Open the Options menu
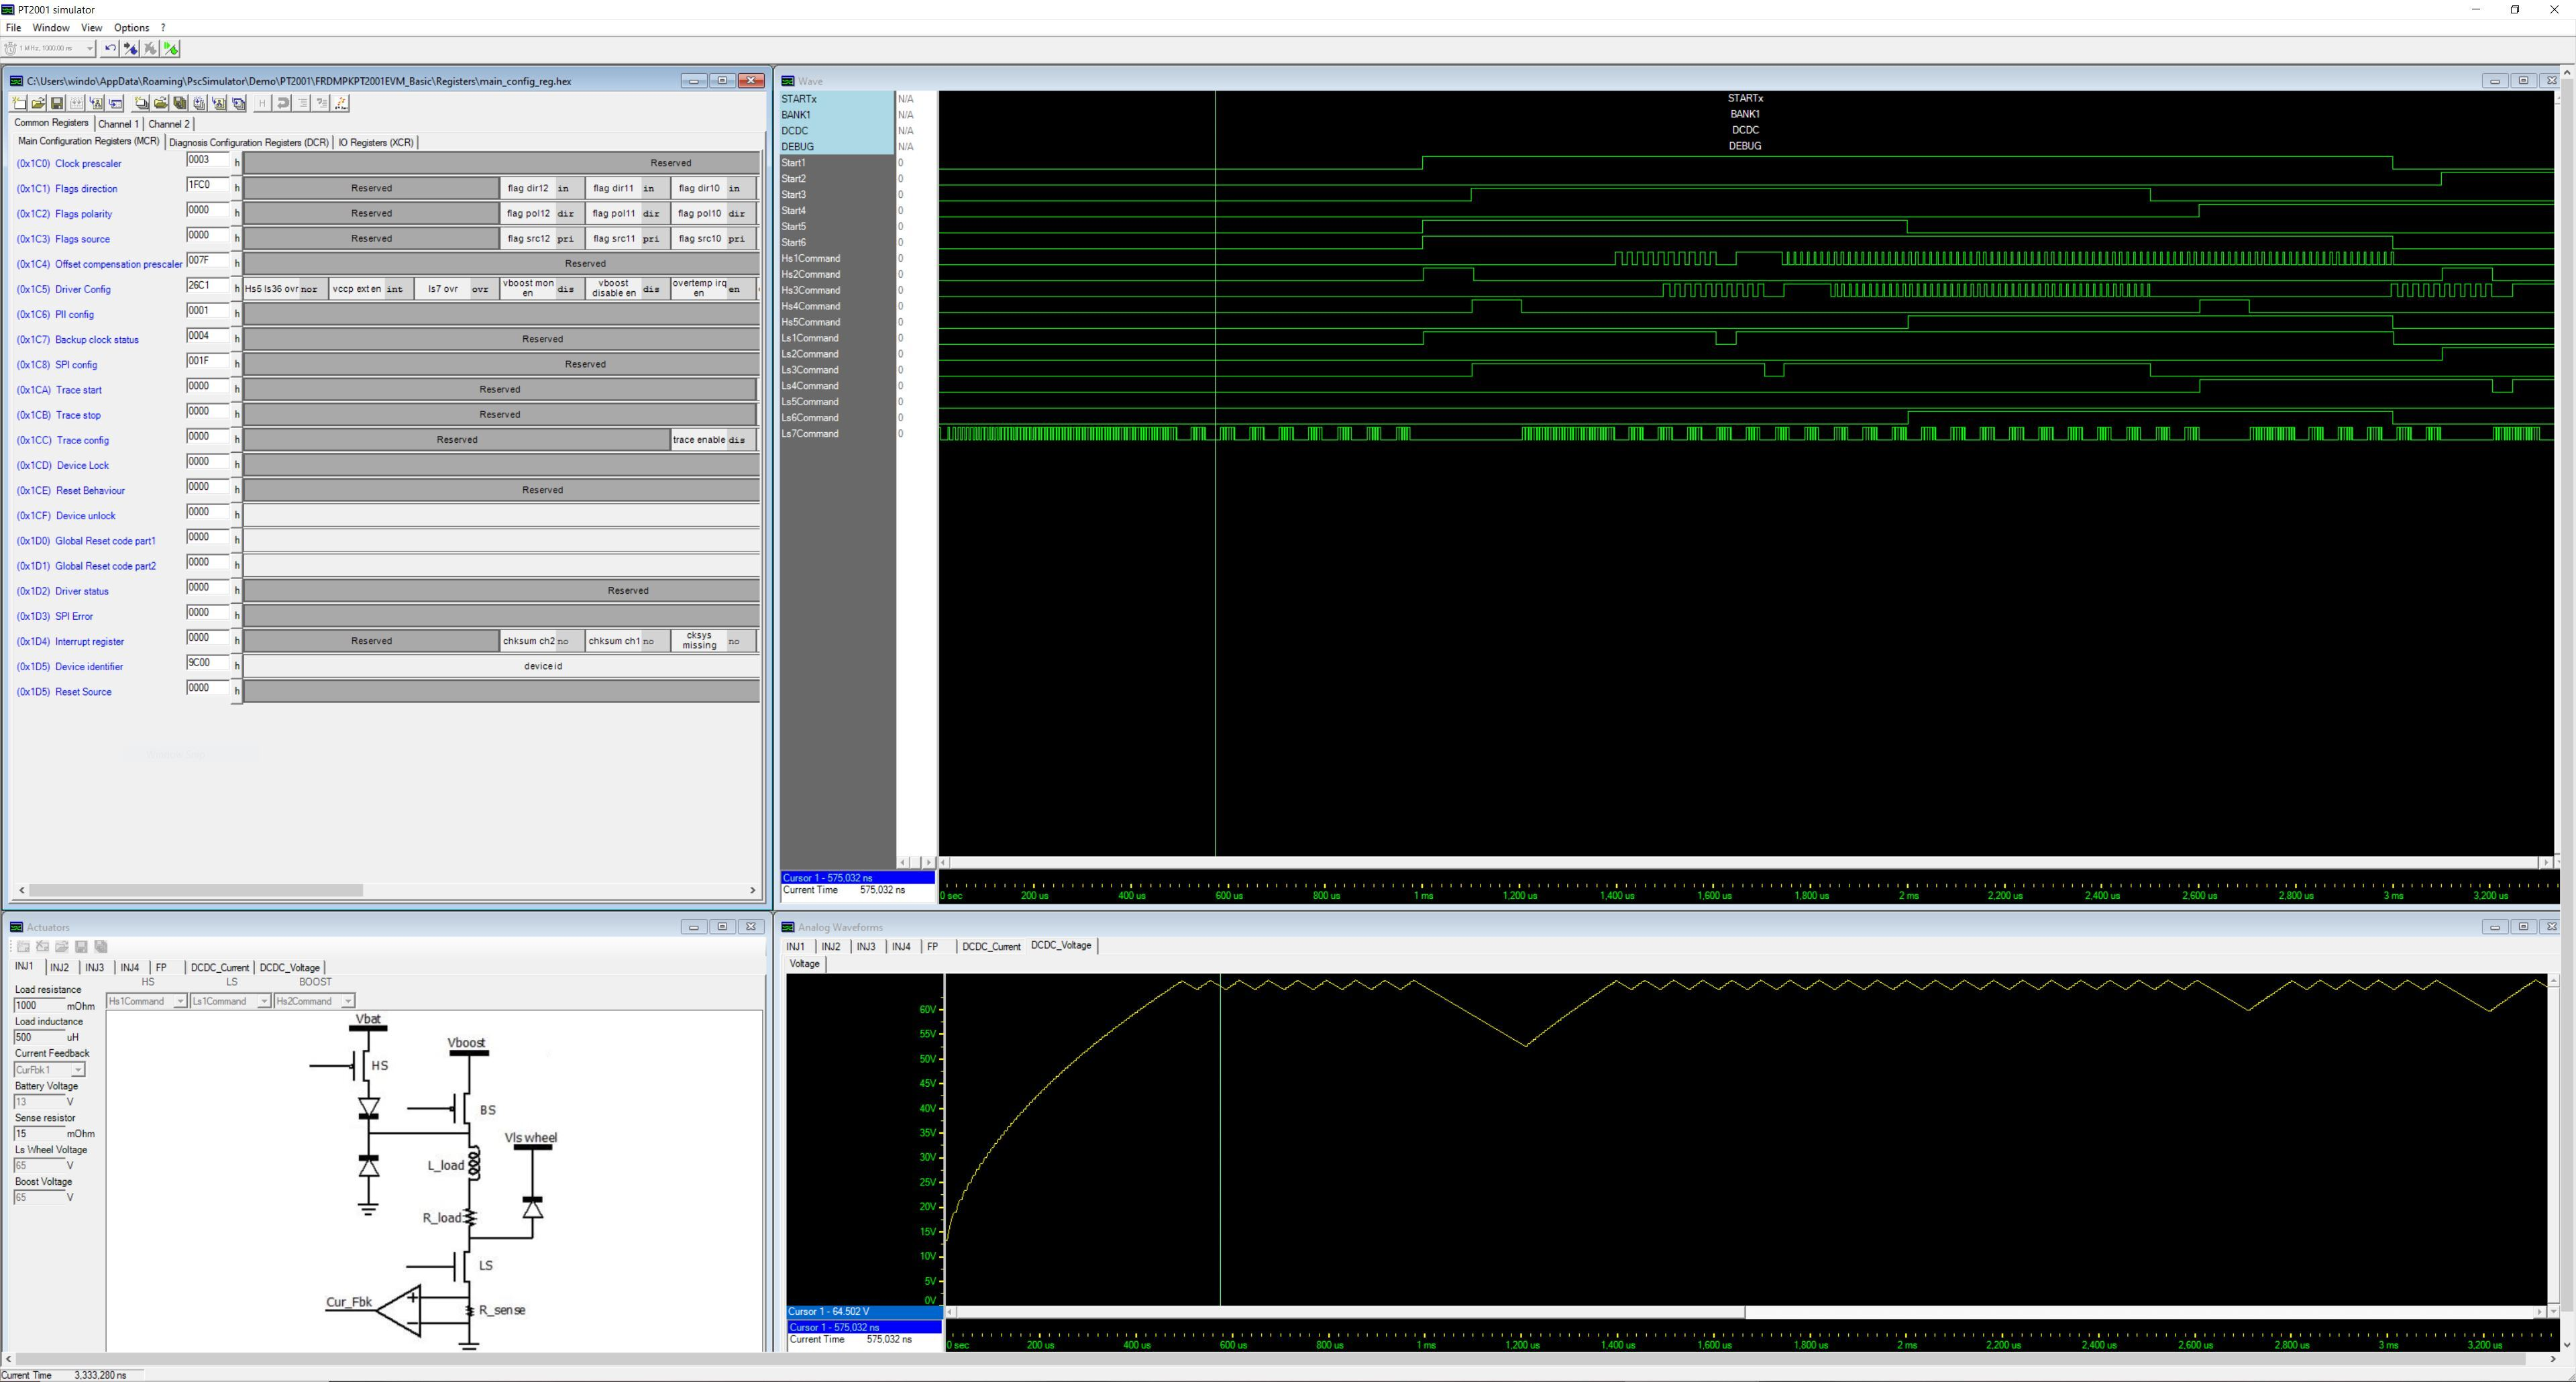The width and height of the screenshot is (2576, 1382). [131, 28]
